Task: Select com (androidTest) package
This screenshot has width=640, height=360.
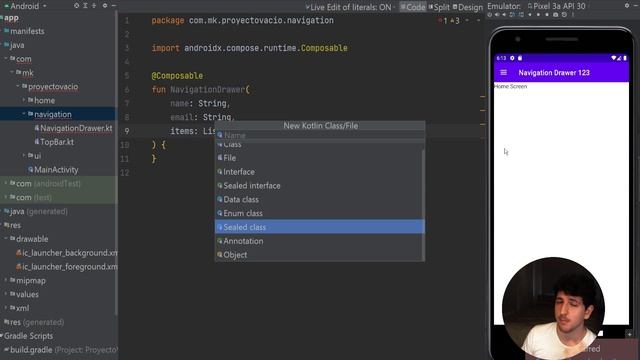Action: point(45,184)
